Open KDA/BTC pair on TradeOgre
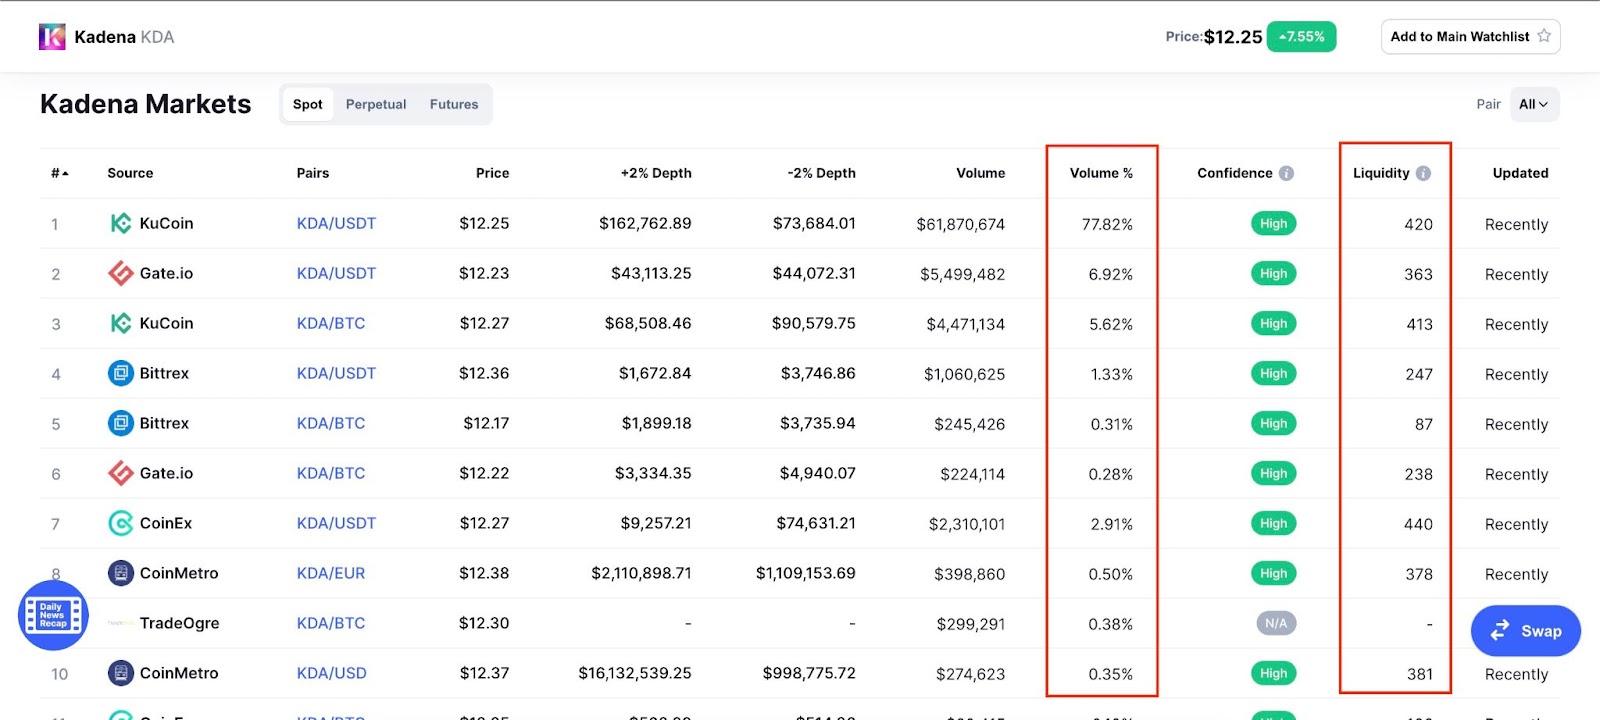The height and width of the screenshot is (720, 1600). (x=331, y=623)
